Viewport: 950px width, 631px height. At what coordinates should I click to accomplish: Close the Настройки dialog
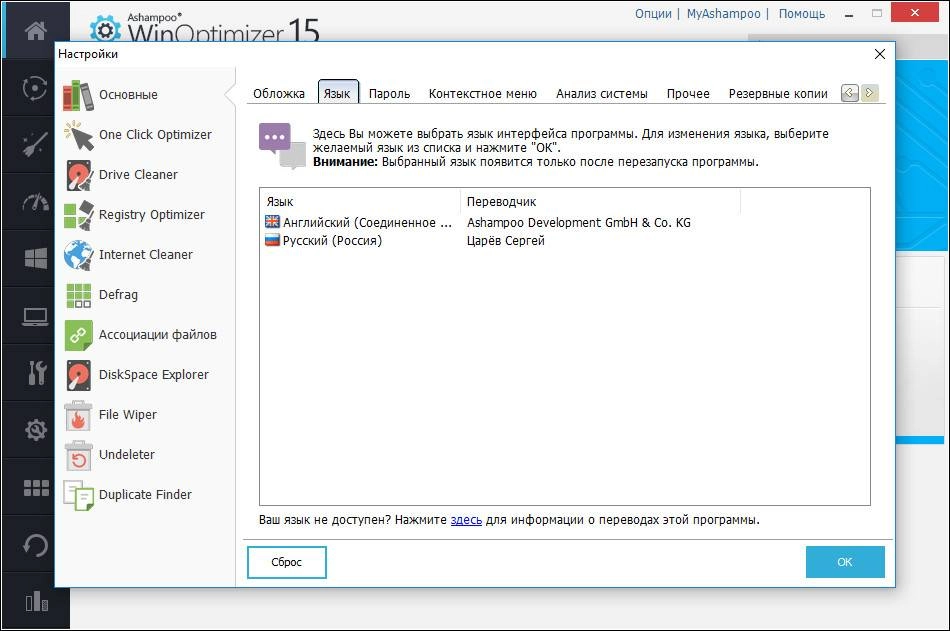tap(880, 54)
